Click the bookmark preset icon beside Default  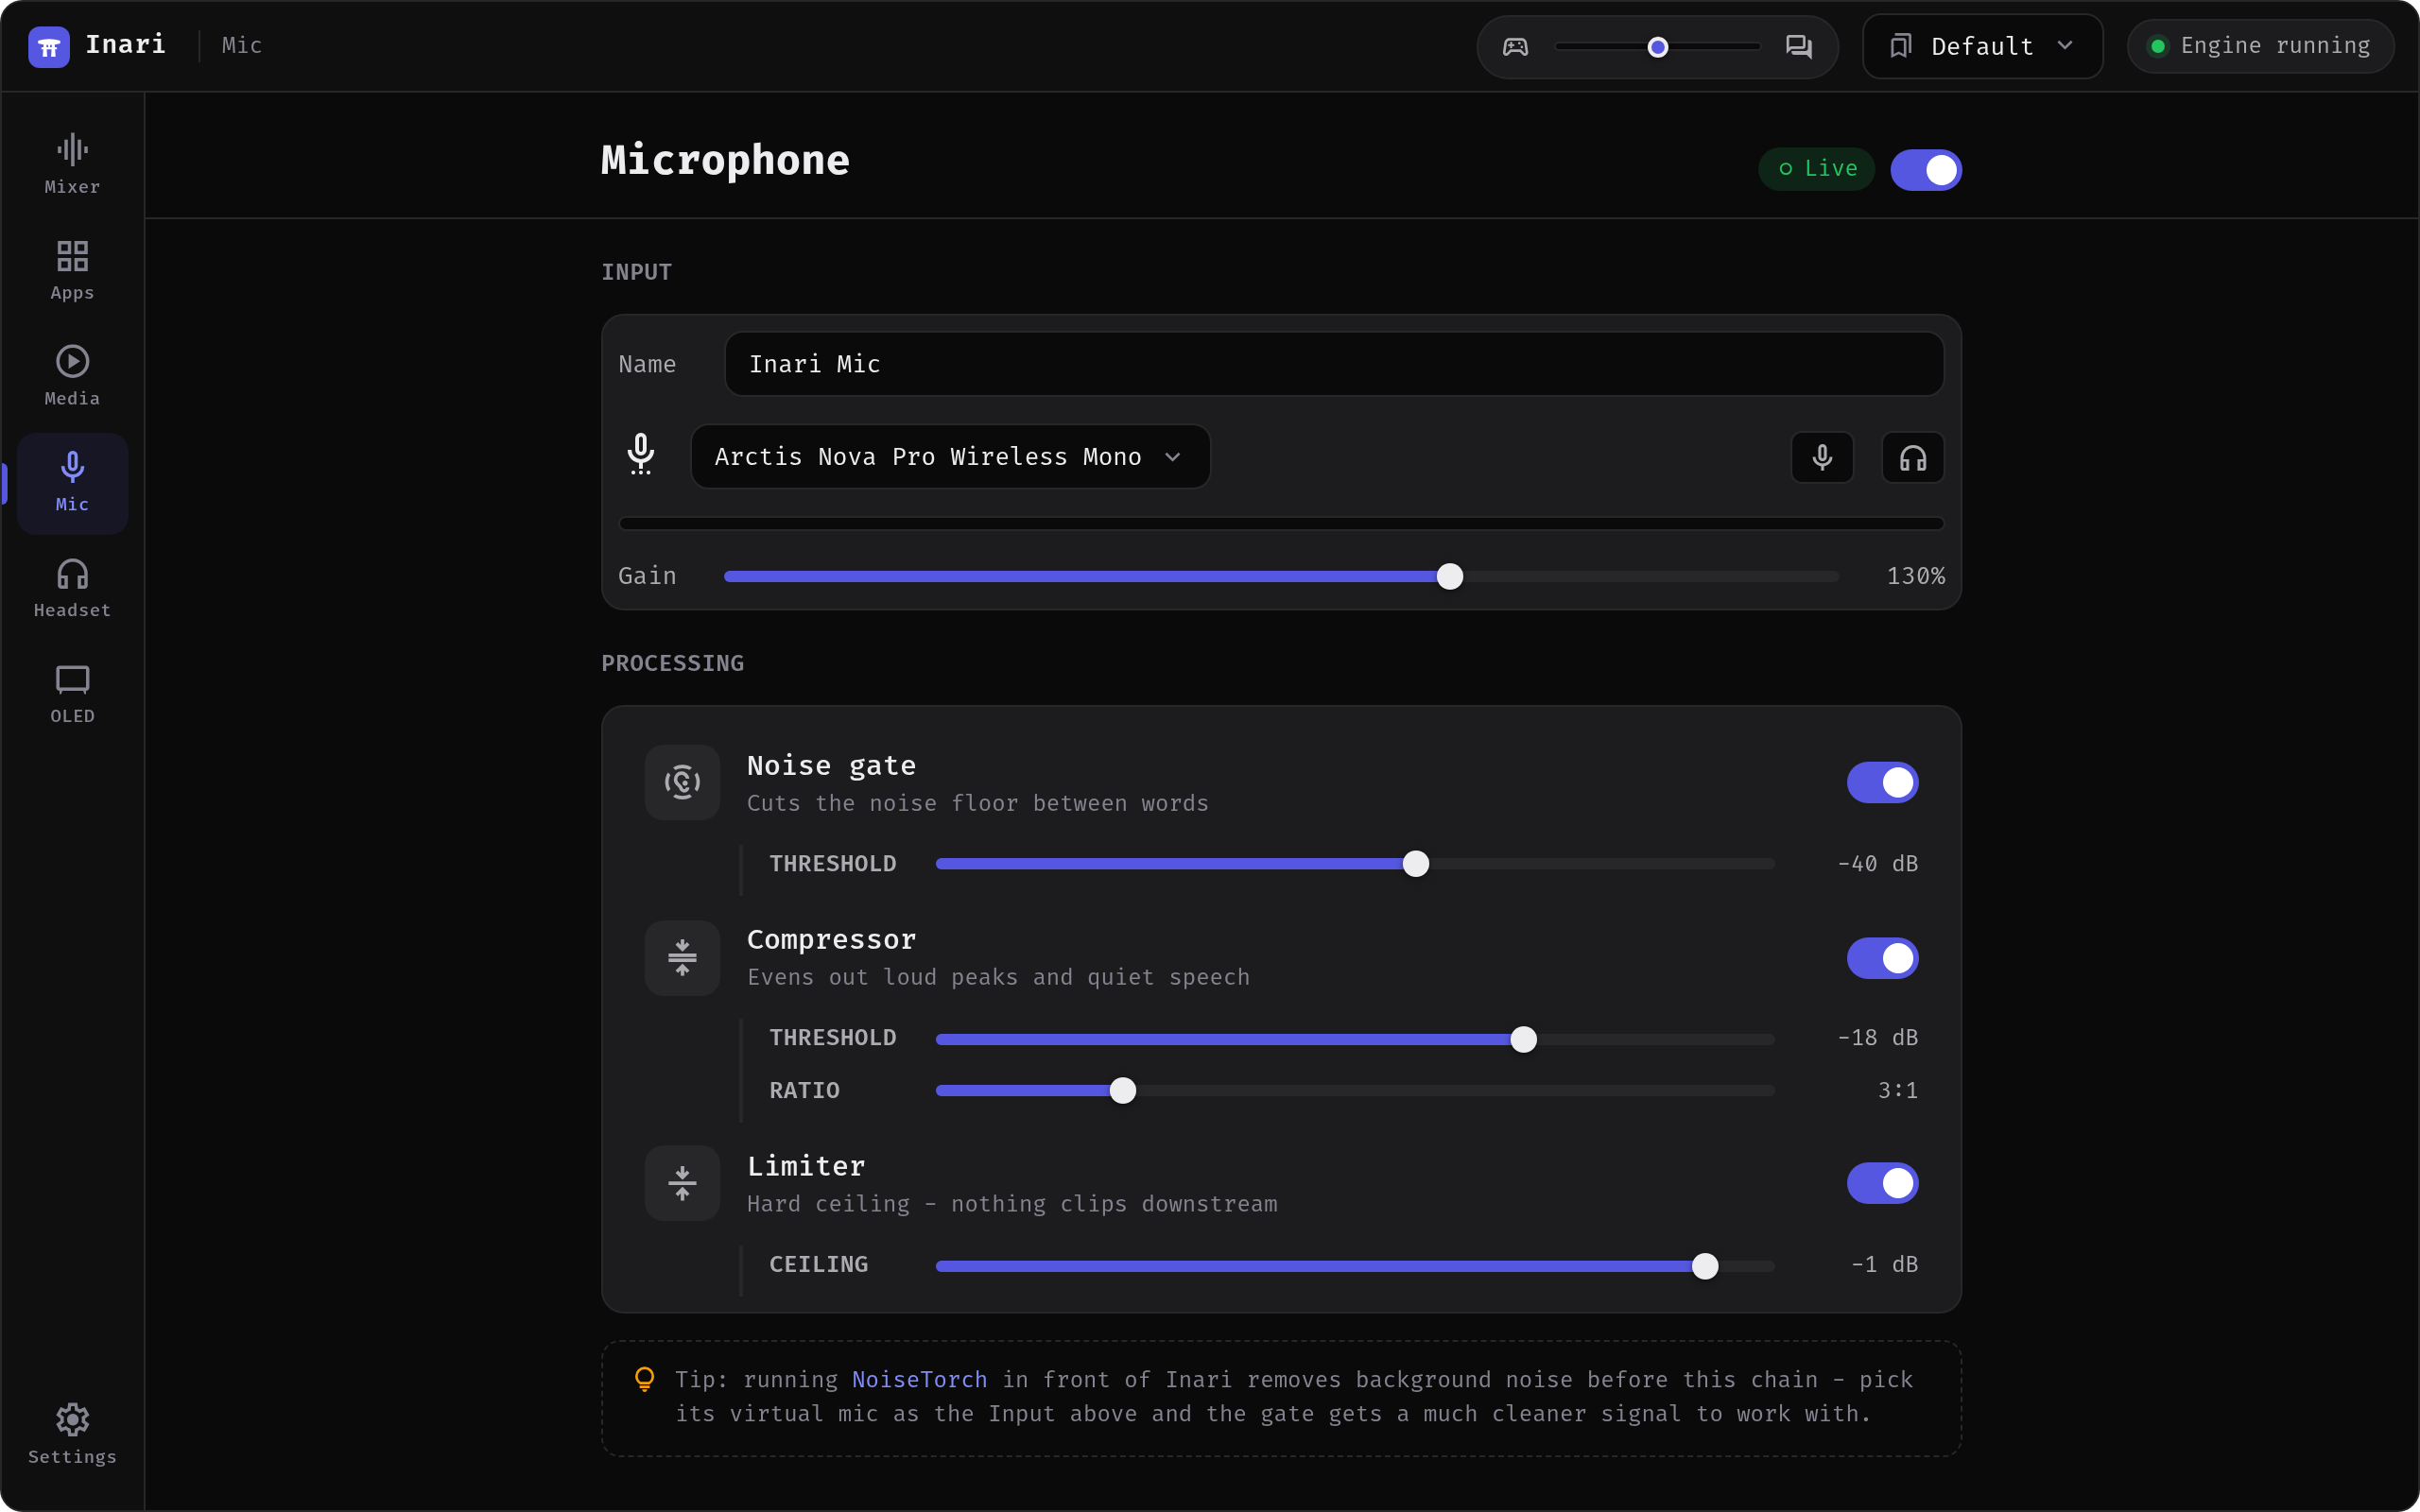click(x=1900, y=46)
